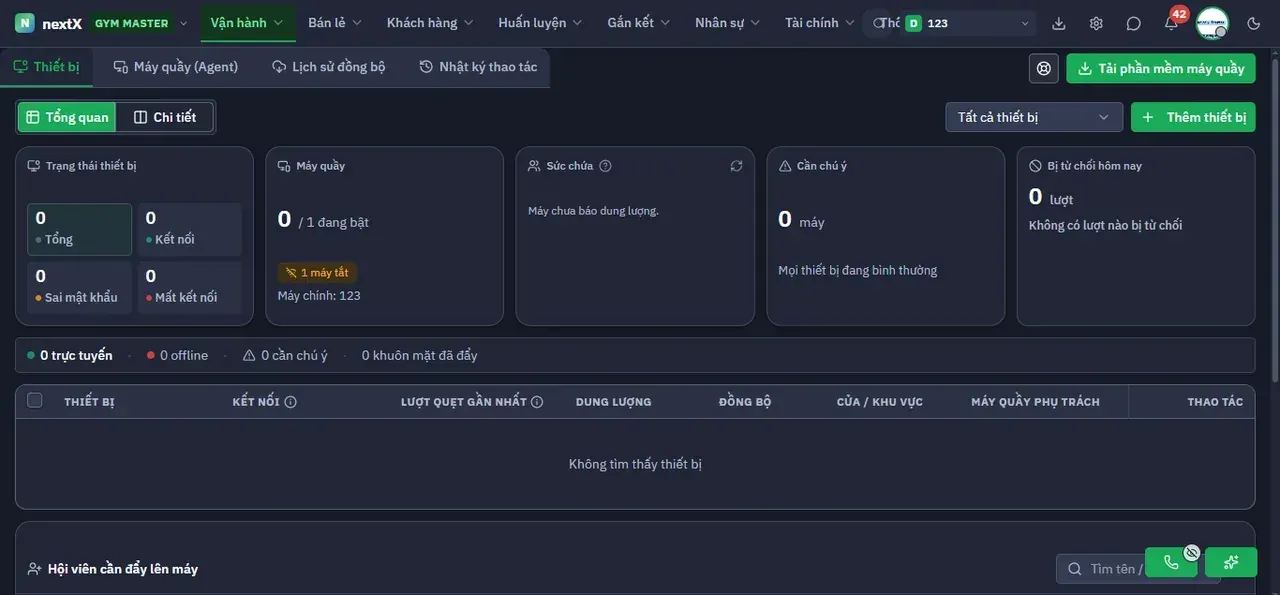Hide the phone widget via crossed-eye icon
Image resolution: width=1280 pixels, height=595 pixels.
pos(1191,552)
